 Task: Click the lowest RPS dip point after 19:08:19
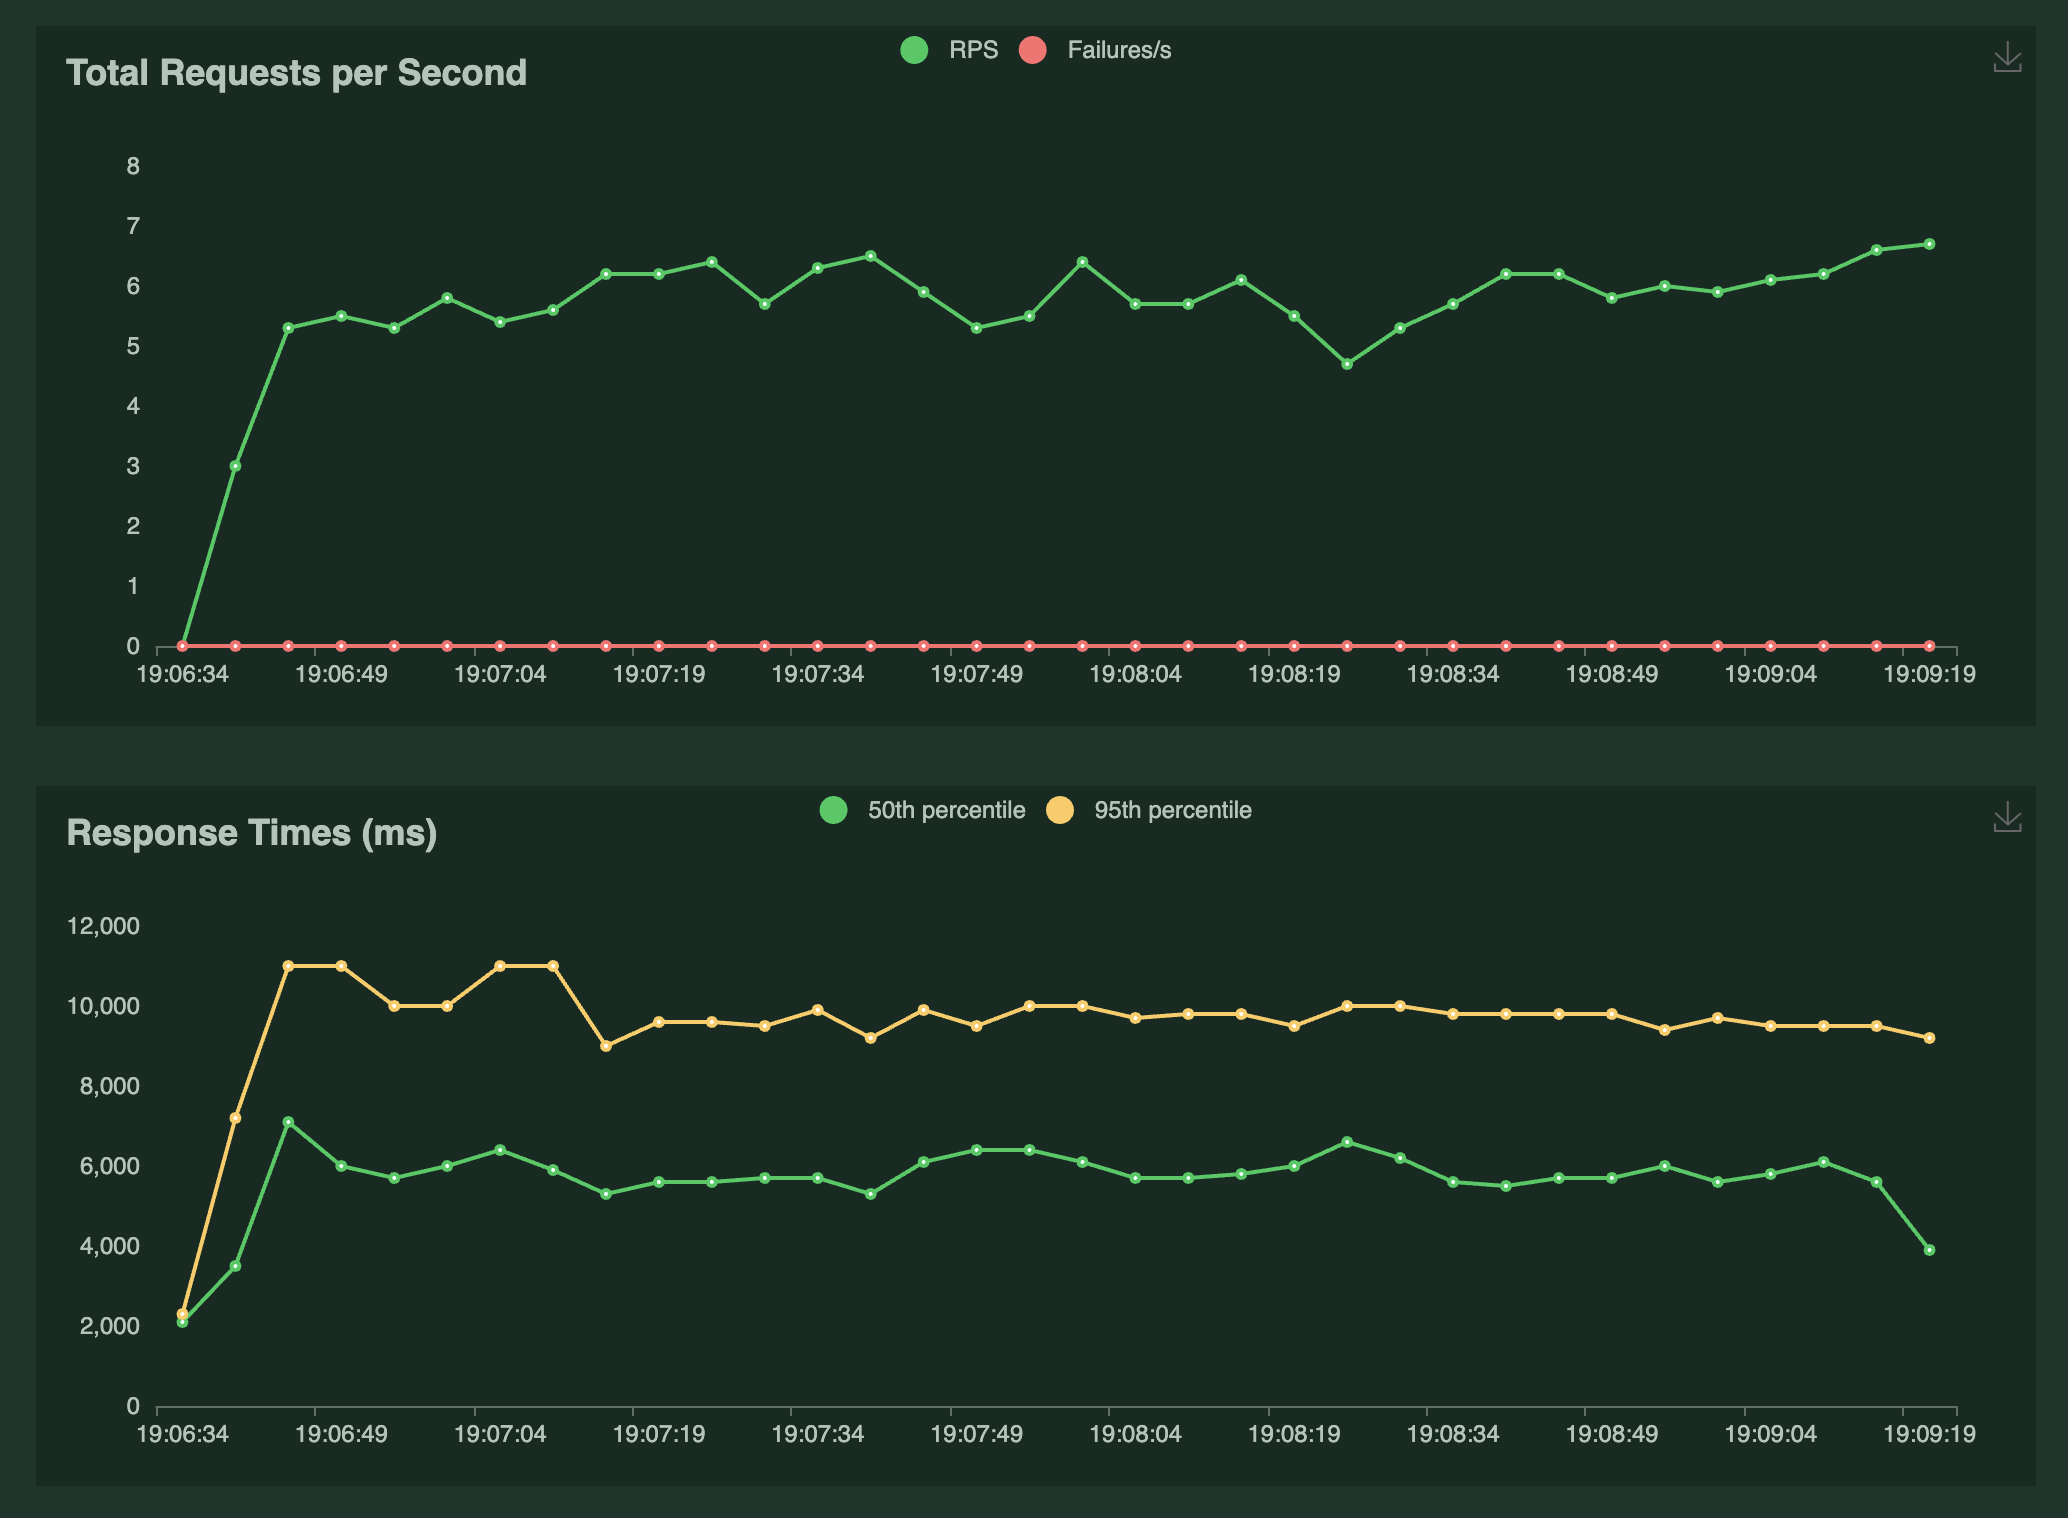(1347, 364)
